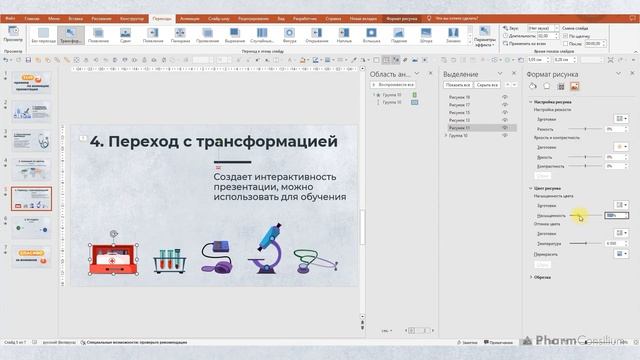Click the 'Яркость' slider
This screenshot has height=360, width=640.
[585, 157]
